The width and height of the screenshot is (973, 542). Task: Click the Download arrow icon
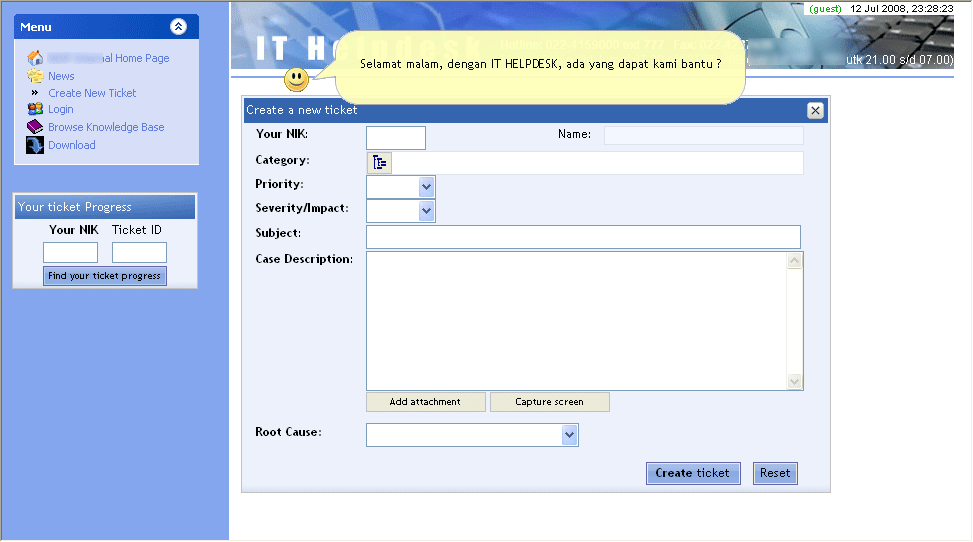coord(35,145)
